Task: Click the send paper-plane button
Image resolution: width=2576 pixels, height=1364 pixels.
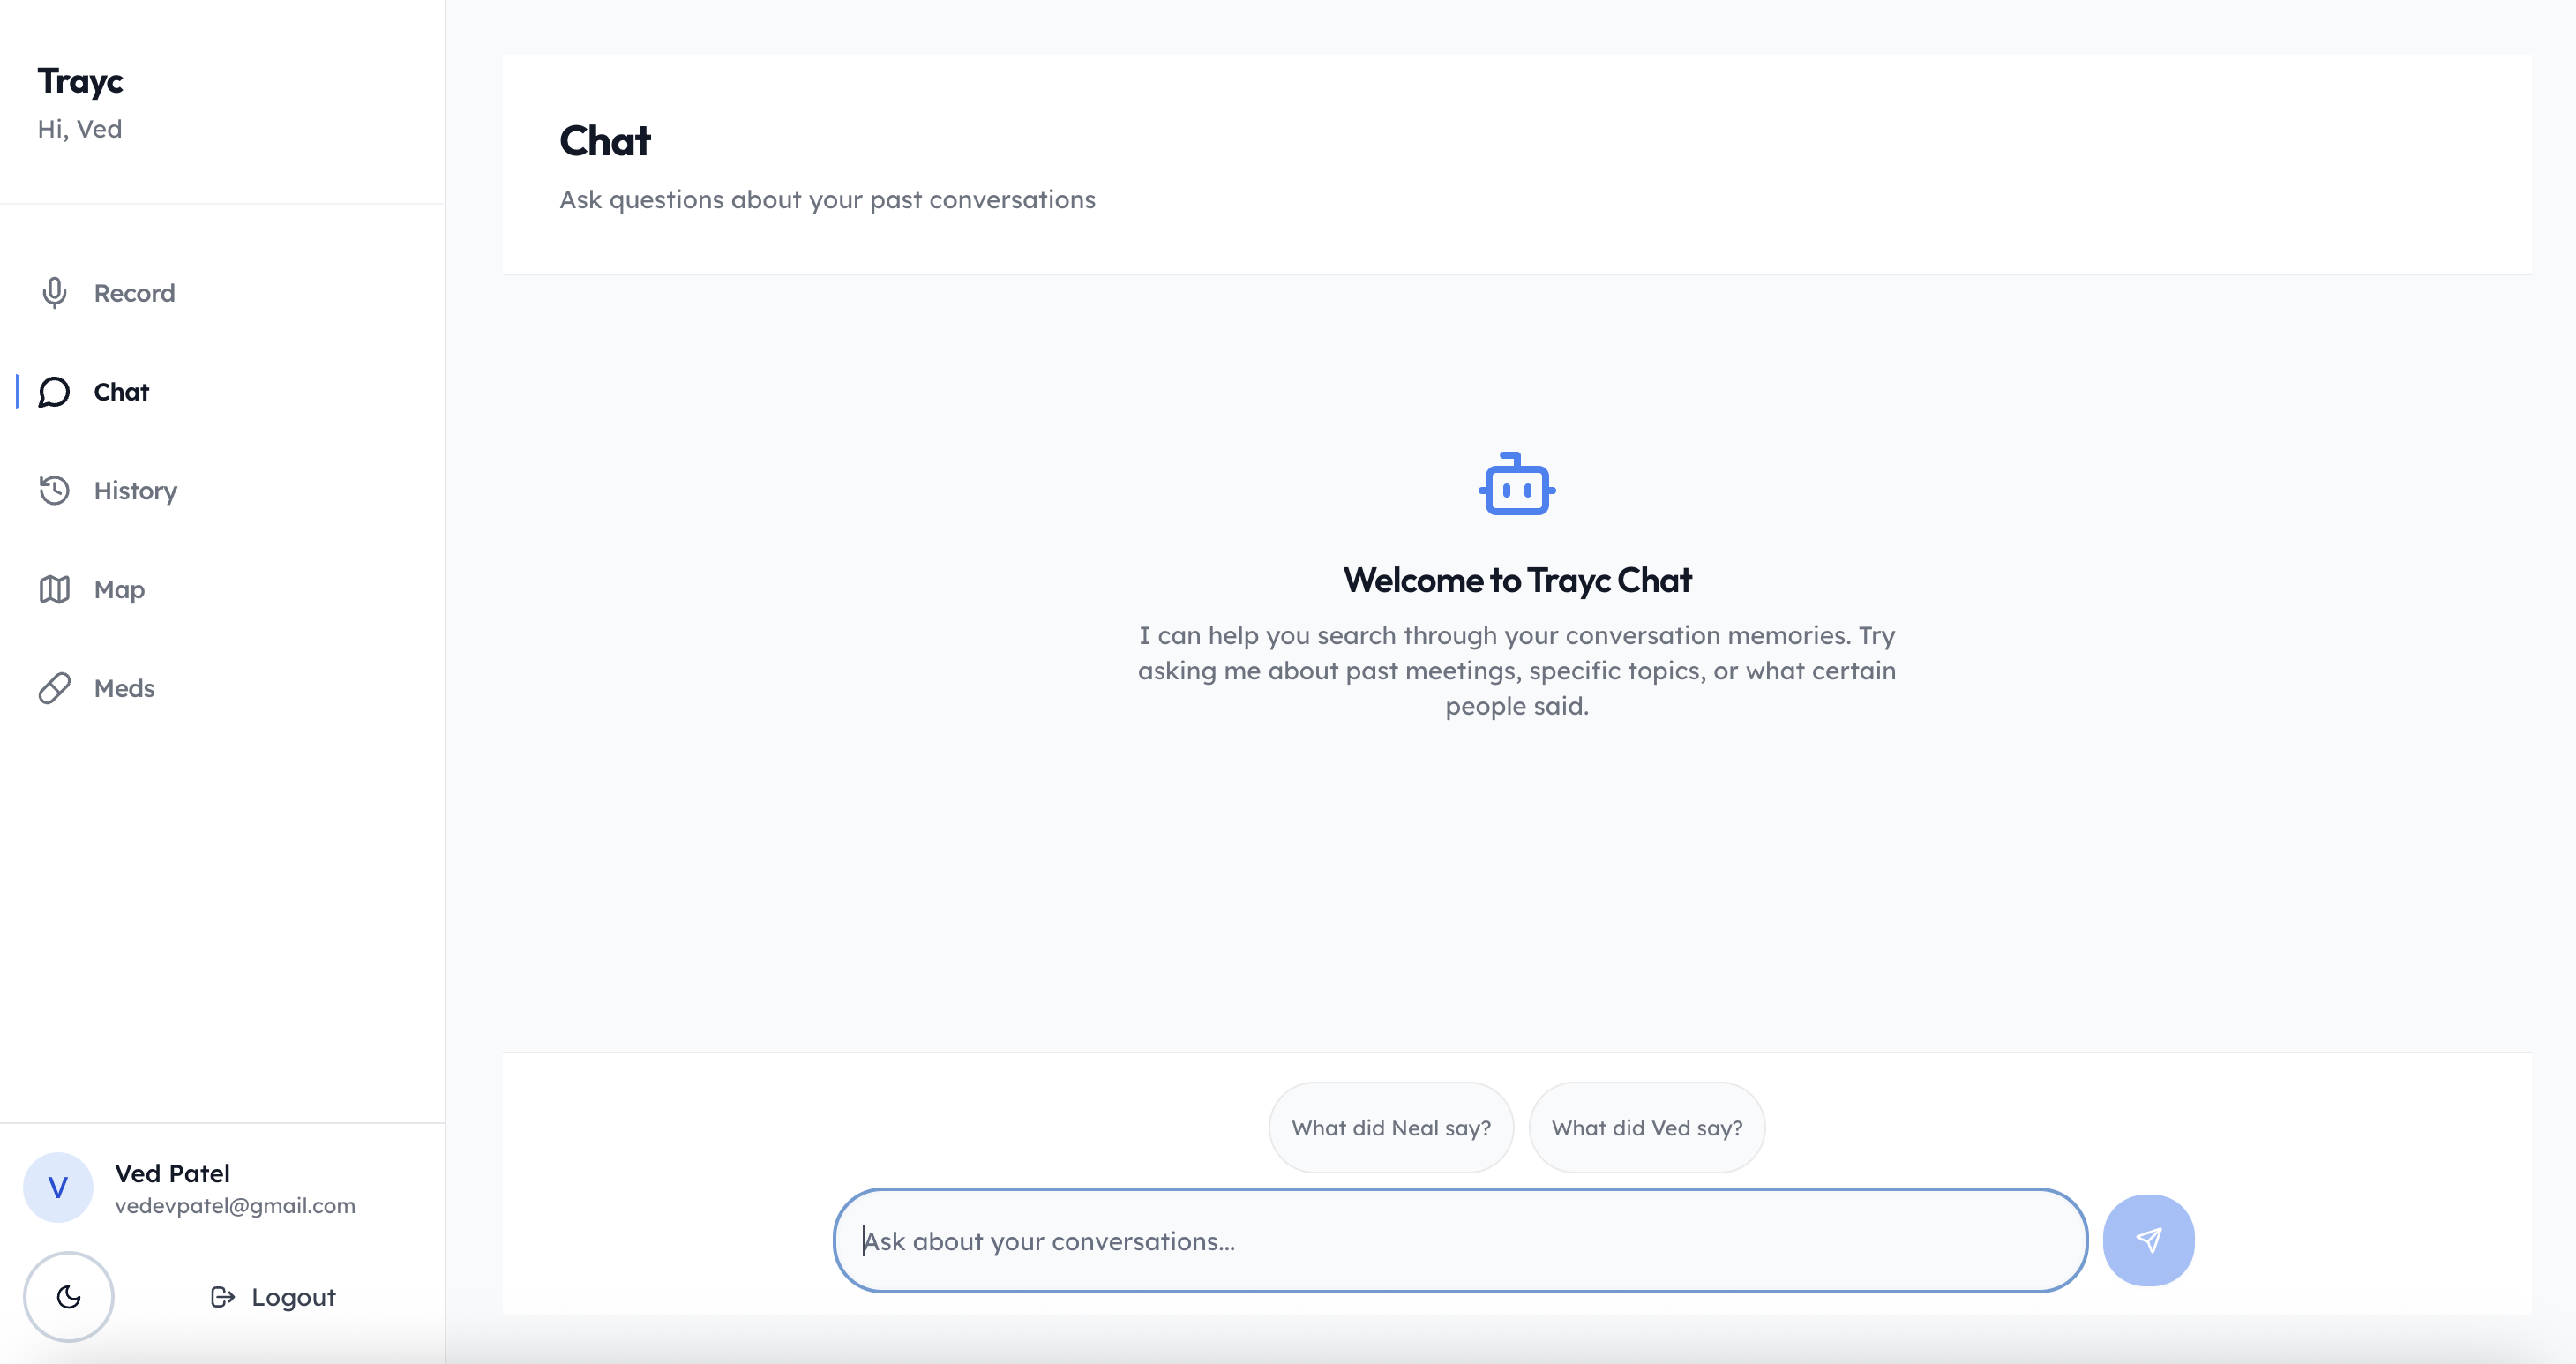Action: (x=2147, y=1240)
